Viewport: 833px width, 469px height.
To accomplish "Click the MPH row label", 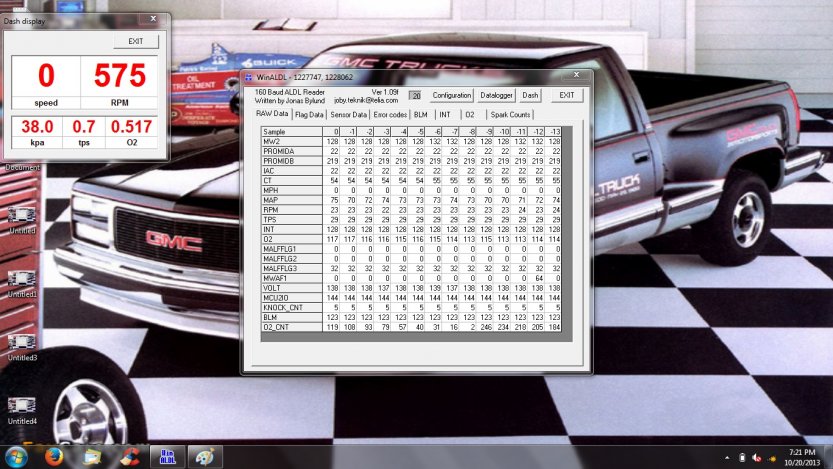I will click(x=292, y=190).
